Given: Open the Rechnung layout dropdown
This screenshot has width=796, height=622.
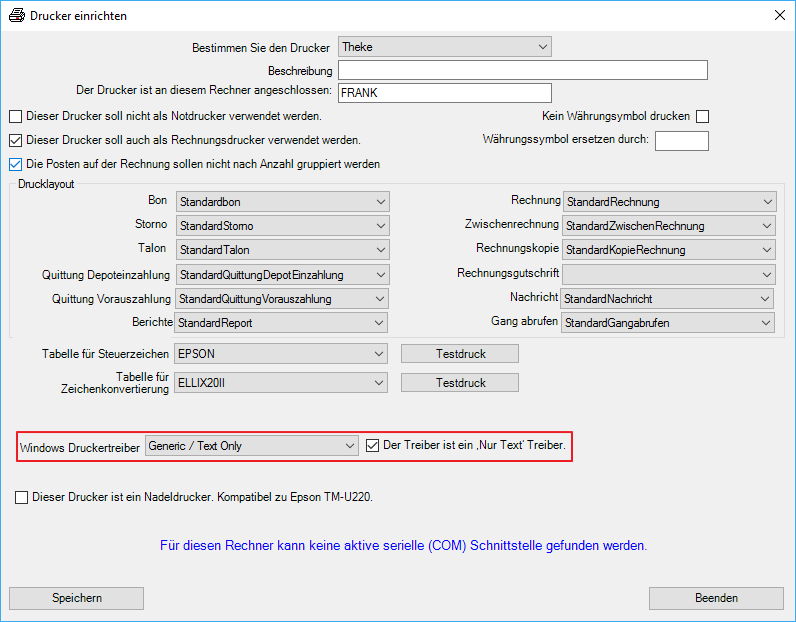Looking at the screenshot, I should pyautogui.click(x=669, y=201).
